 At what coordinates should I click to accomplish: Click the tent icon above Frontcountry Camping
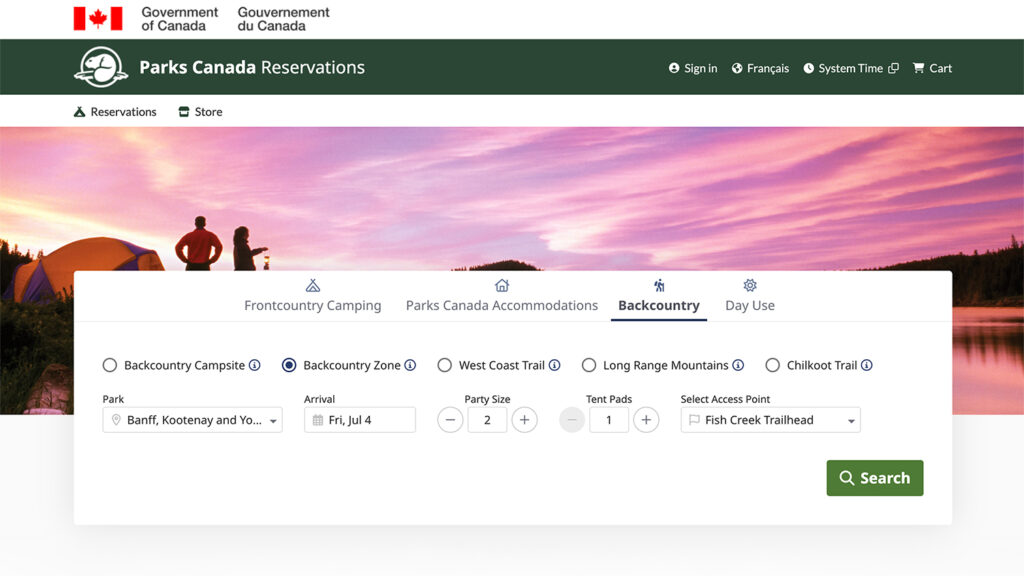coord(313,286)
